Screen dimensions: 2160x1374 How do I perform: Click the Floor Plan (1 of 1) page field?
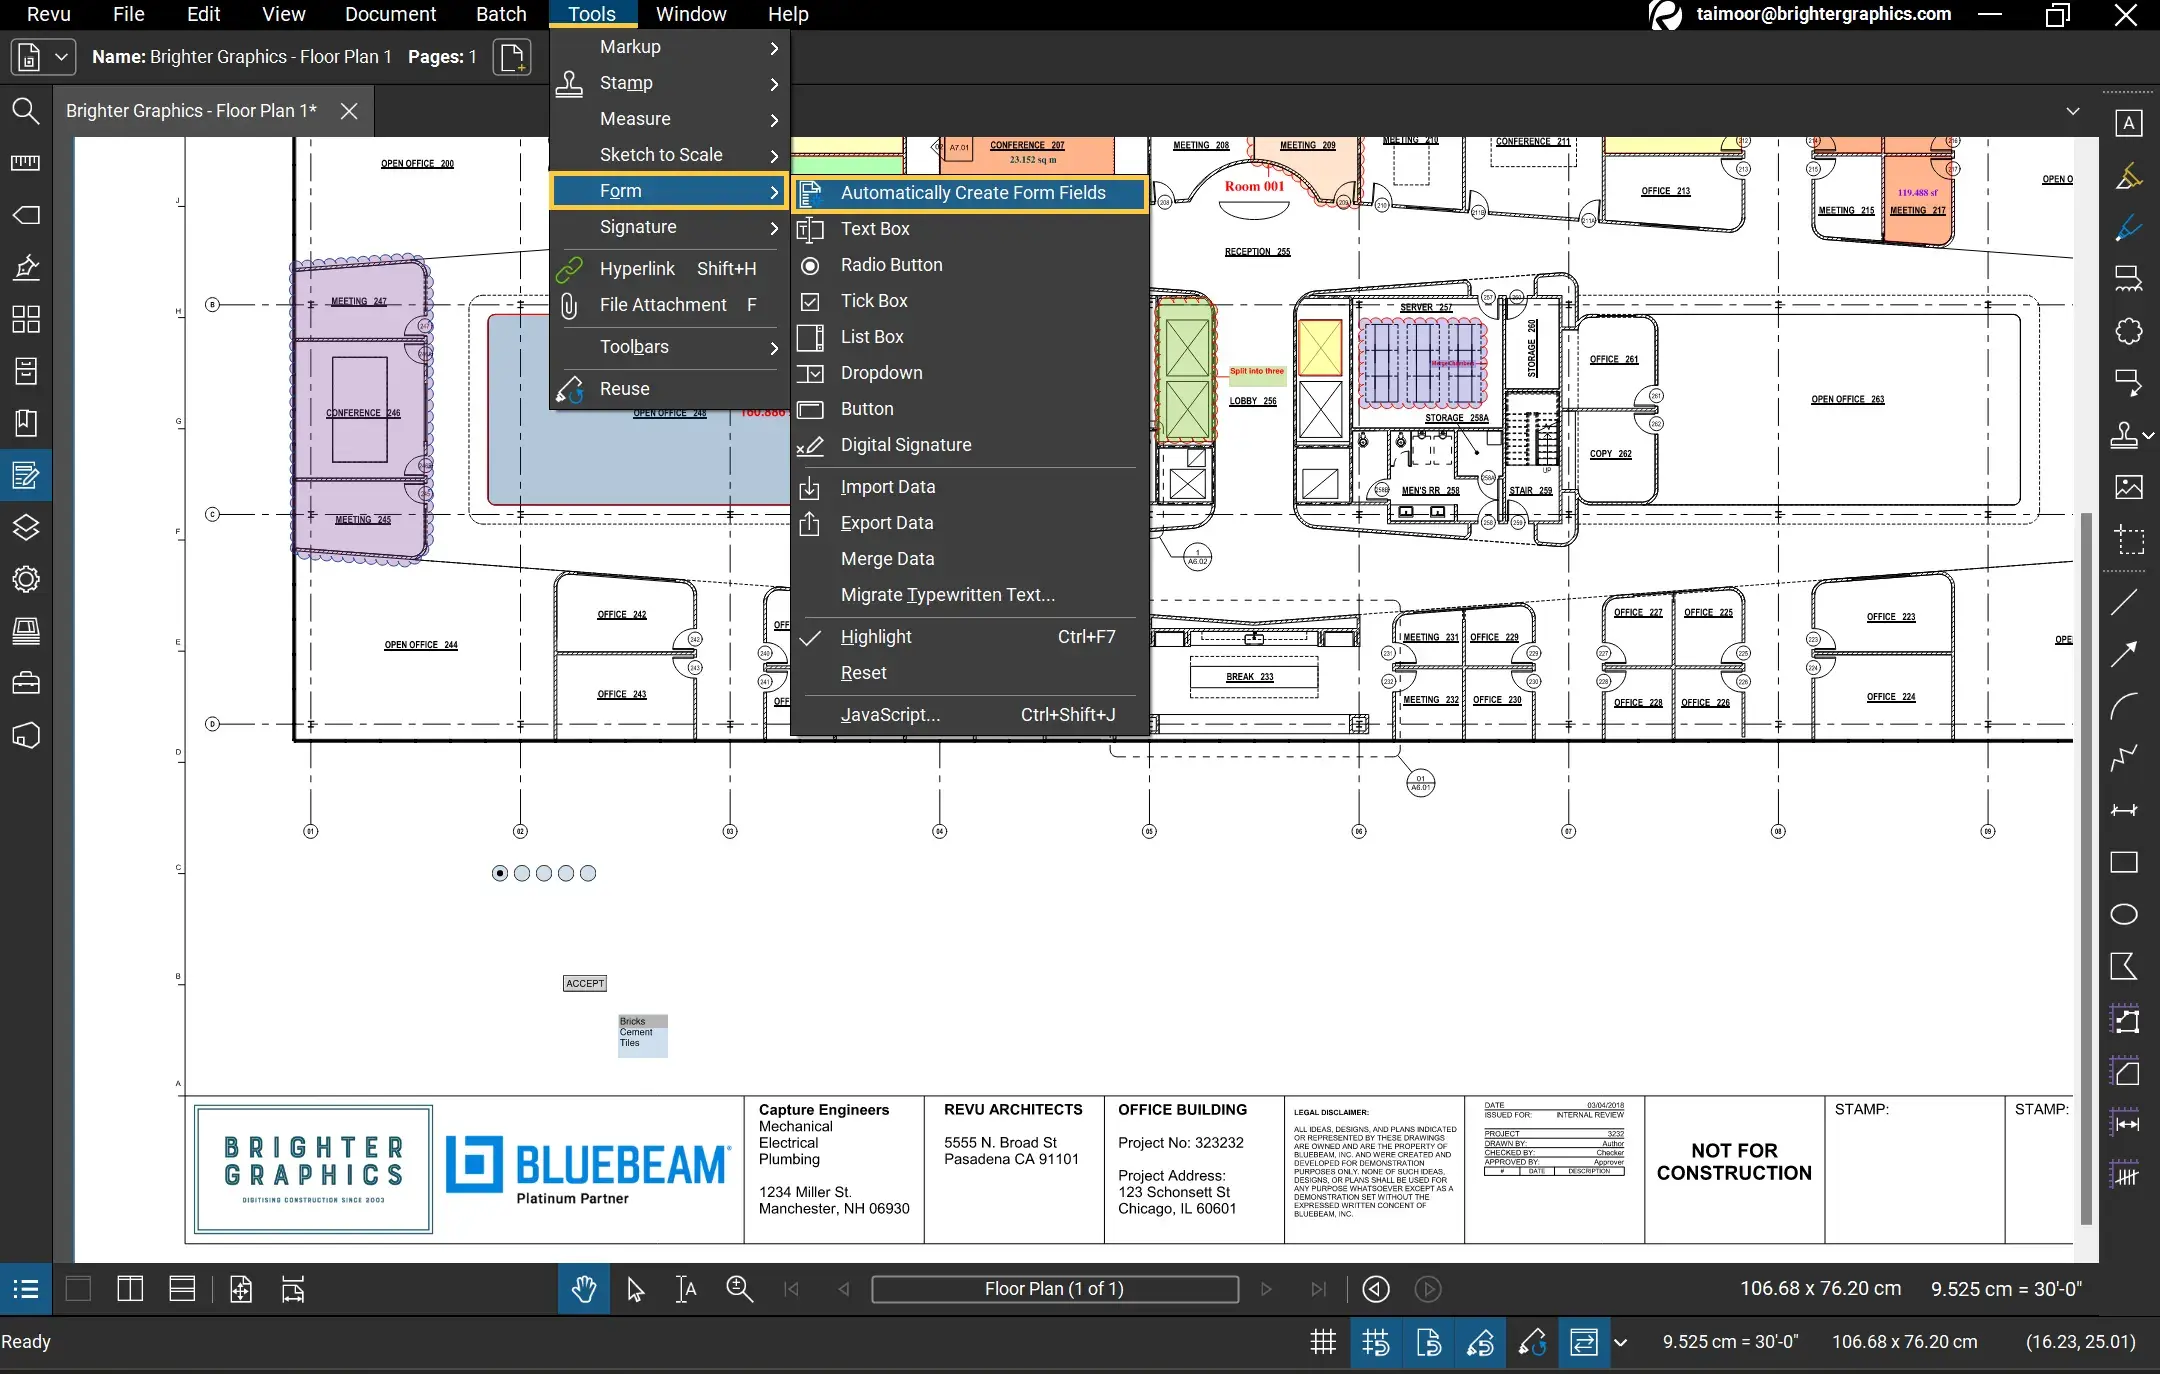pos(1055,1289)
